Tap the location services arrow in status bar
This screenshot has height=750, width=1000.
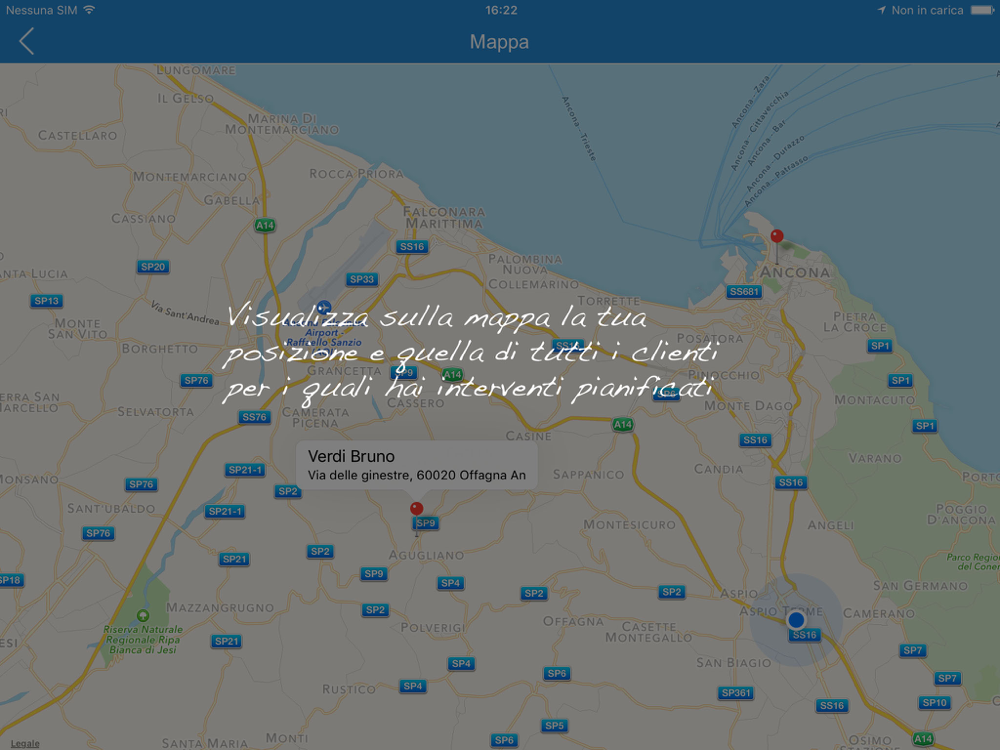click(881, 10)
